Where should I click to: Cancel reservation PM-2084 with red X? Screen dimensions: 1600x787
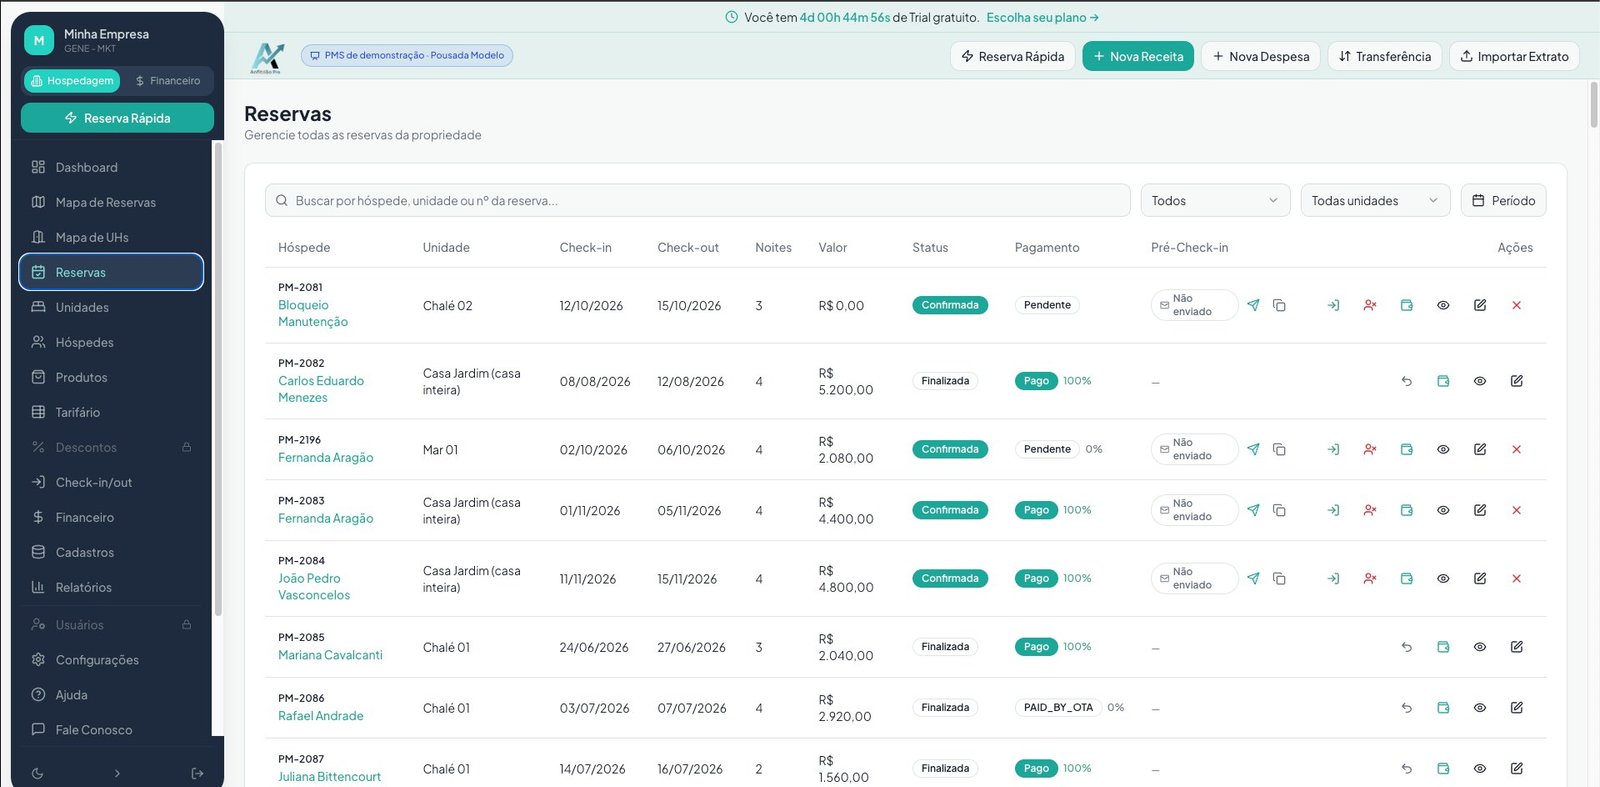click(1516, 578)
